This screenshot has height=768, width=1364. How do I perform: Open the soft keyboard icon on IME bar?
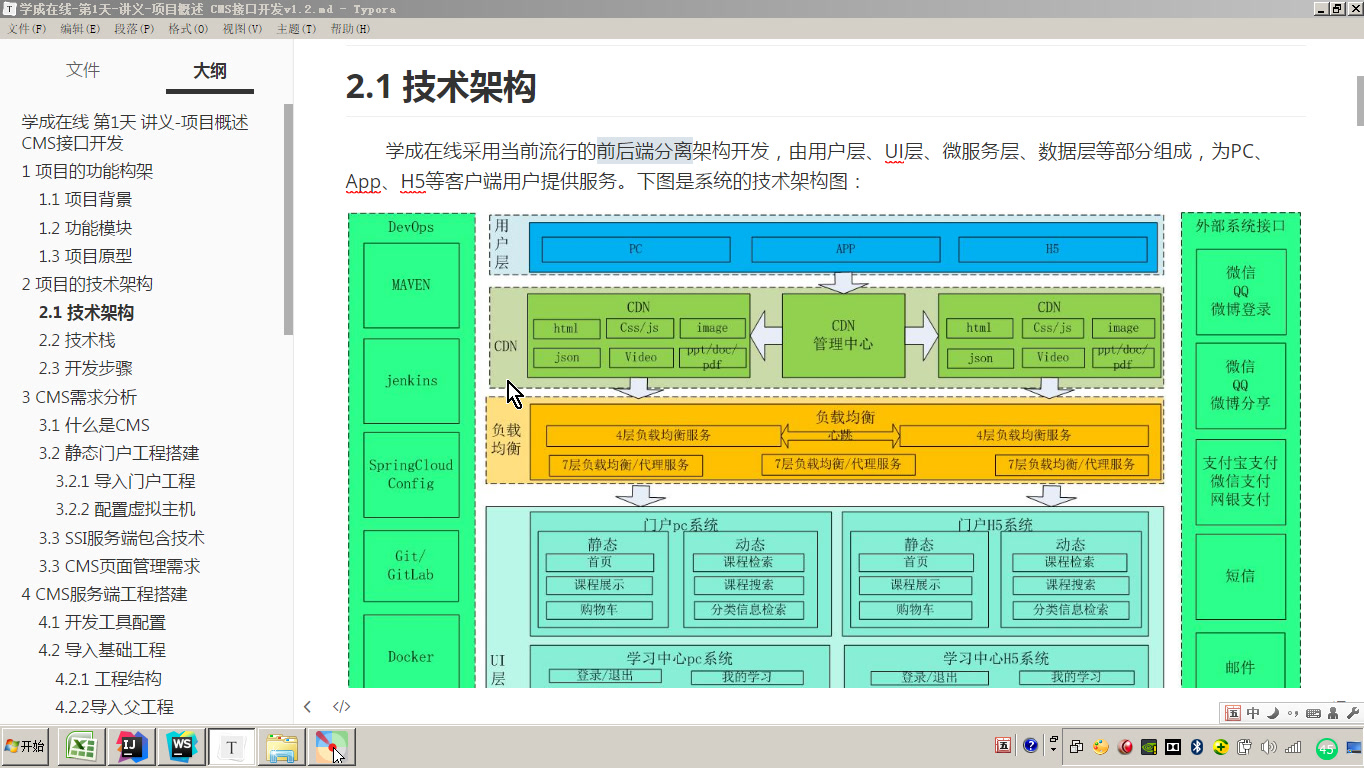click(1313, 713)
